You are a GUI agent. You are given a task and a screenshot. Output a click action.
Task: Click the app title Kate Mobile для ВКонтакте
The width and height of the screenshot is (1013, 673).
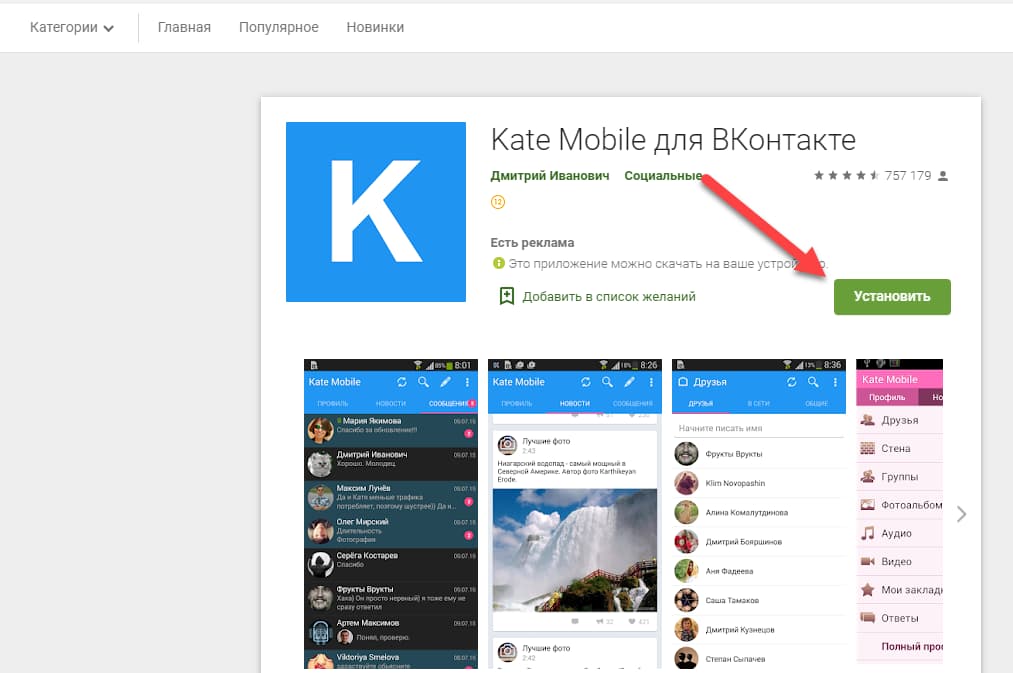coord(673,140)
